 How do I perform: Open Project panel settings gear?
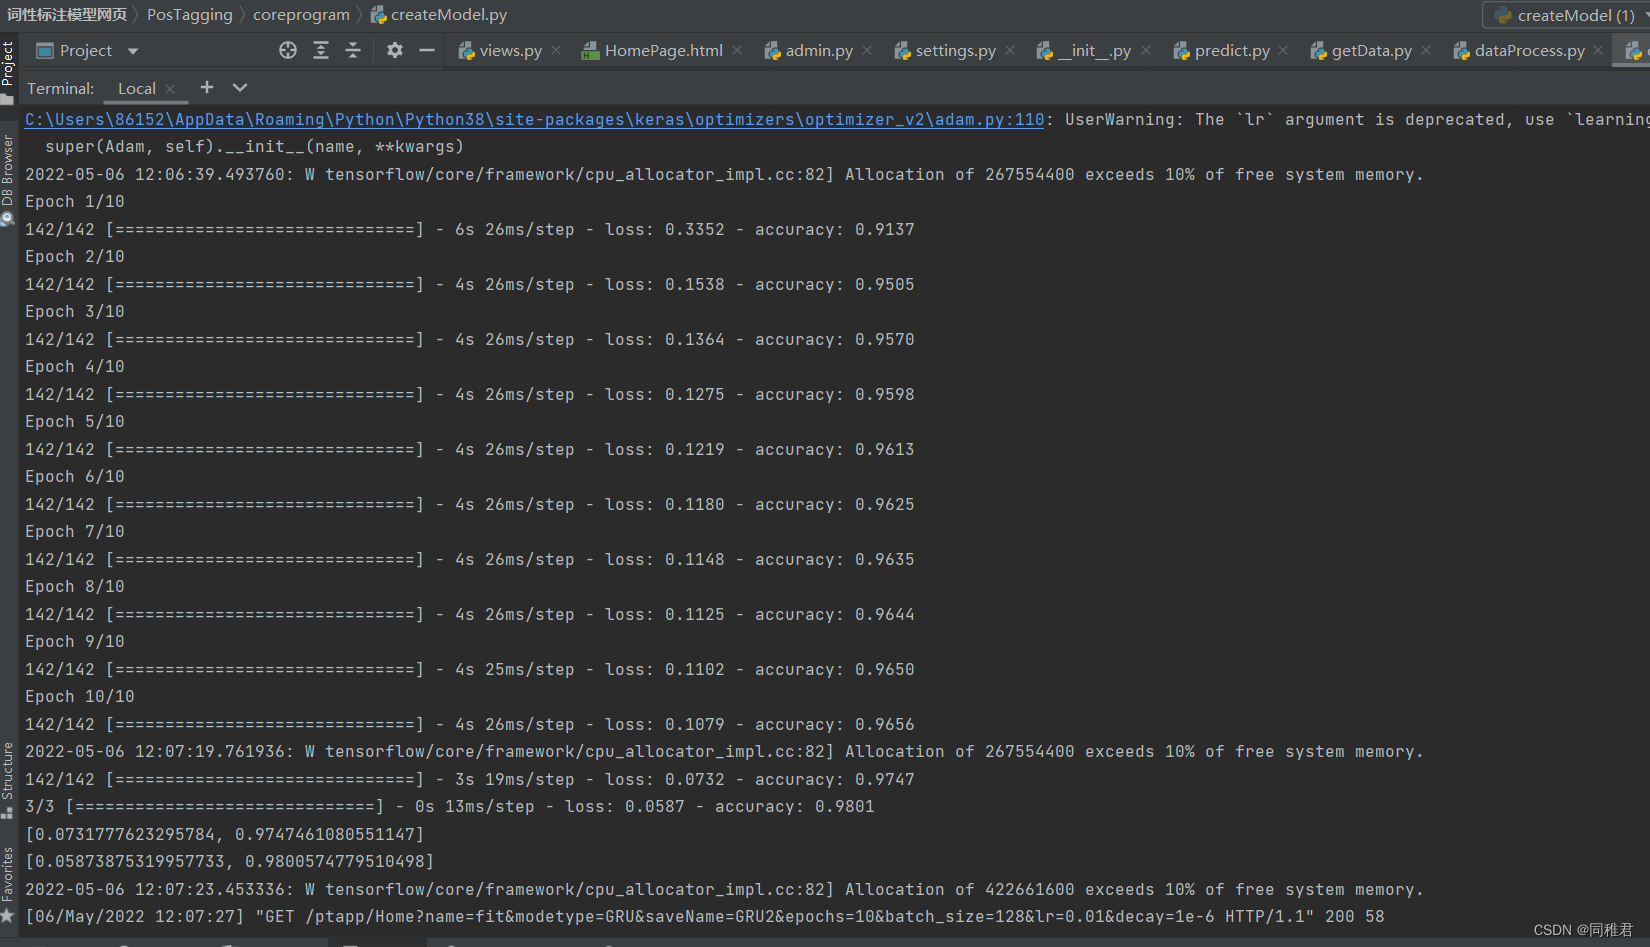(x=395, y=50)
